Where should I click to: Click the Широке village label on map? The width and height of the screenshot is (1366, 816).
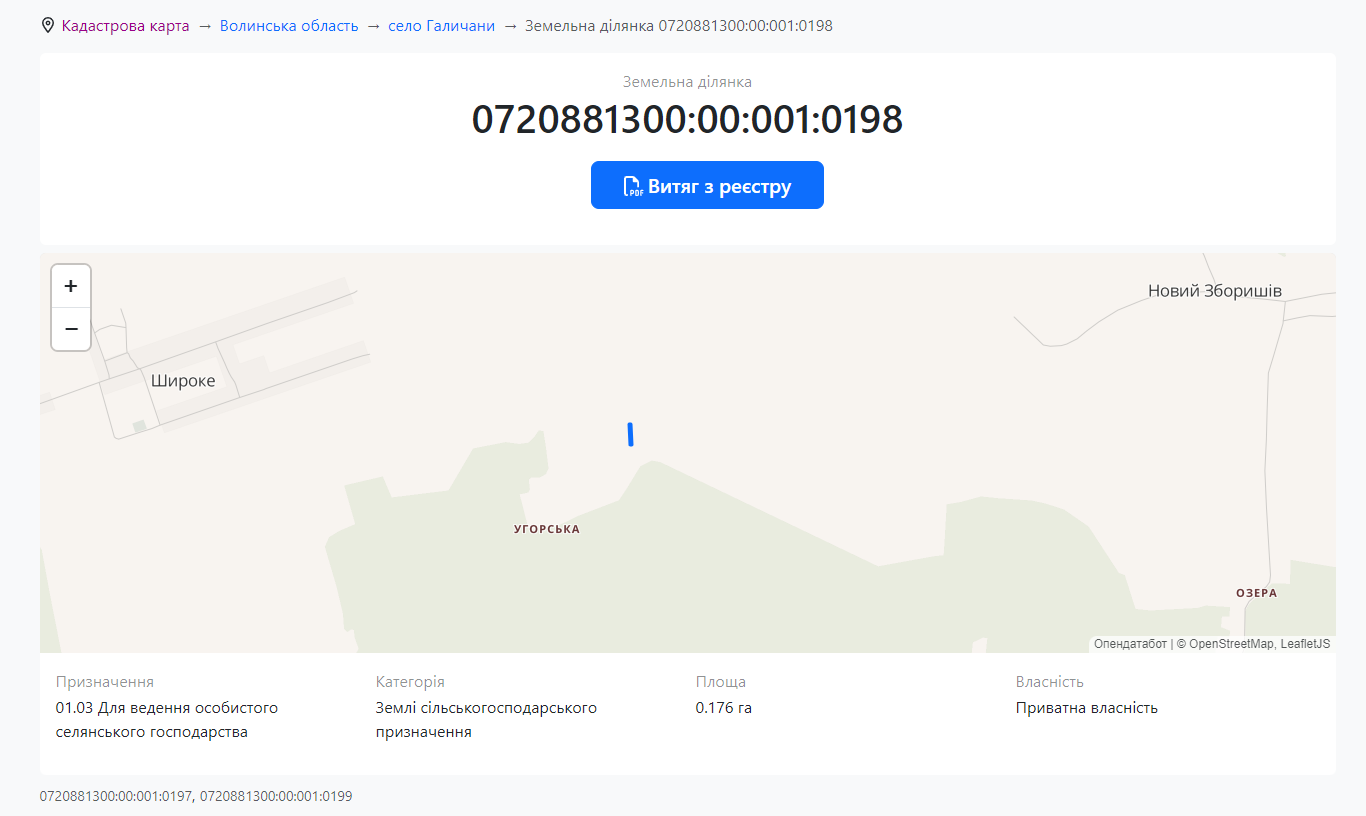point(183,381)
